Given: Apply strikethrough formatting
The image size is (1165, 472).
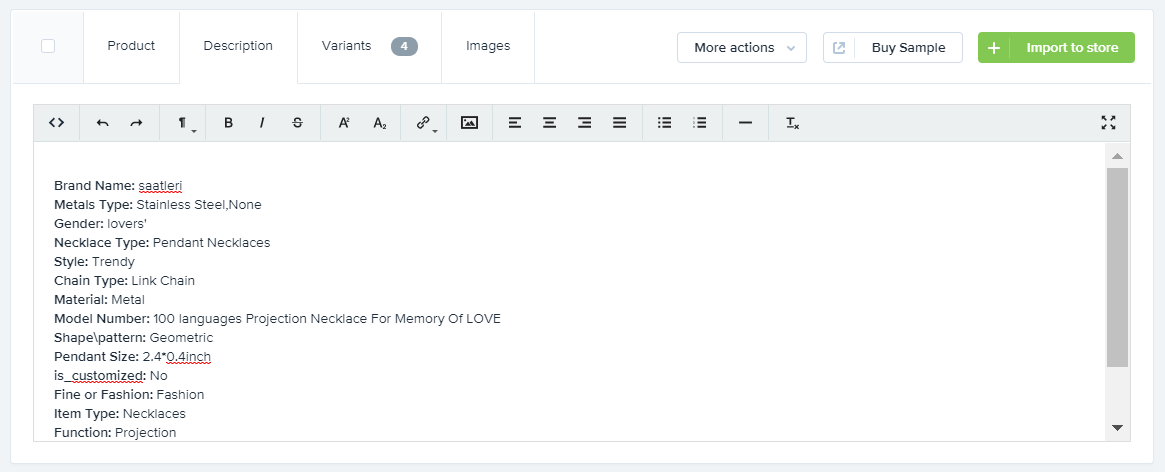Looking at the screenshot, I should tap(297, 123).
